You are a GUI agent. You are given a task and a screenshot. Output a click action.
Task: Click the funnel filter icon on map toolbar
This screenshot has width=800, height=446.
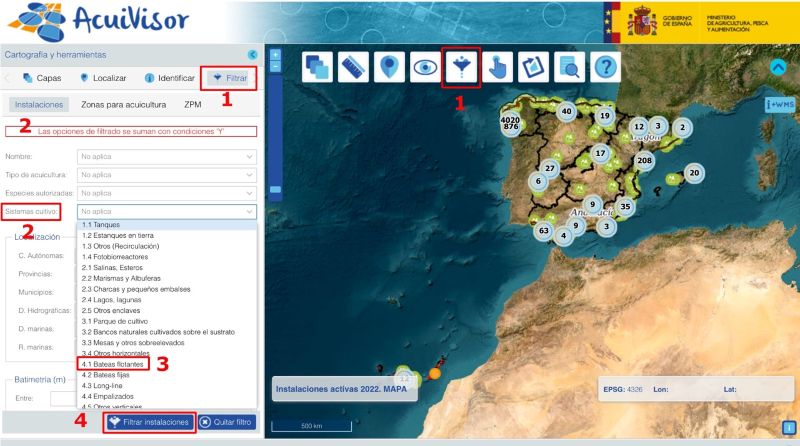point(462,67)
